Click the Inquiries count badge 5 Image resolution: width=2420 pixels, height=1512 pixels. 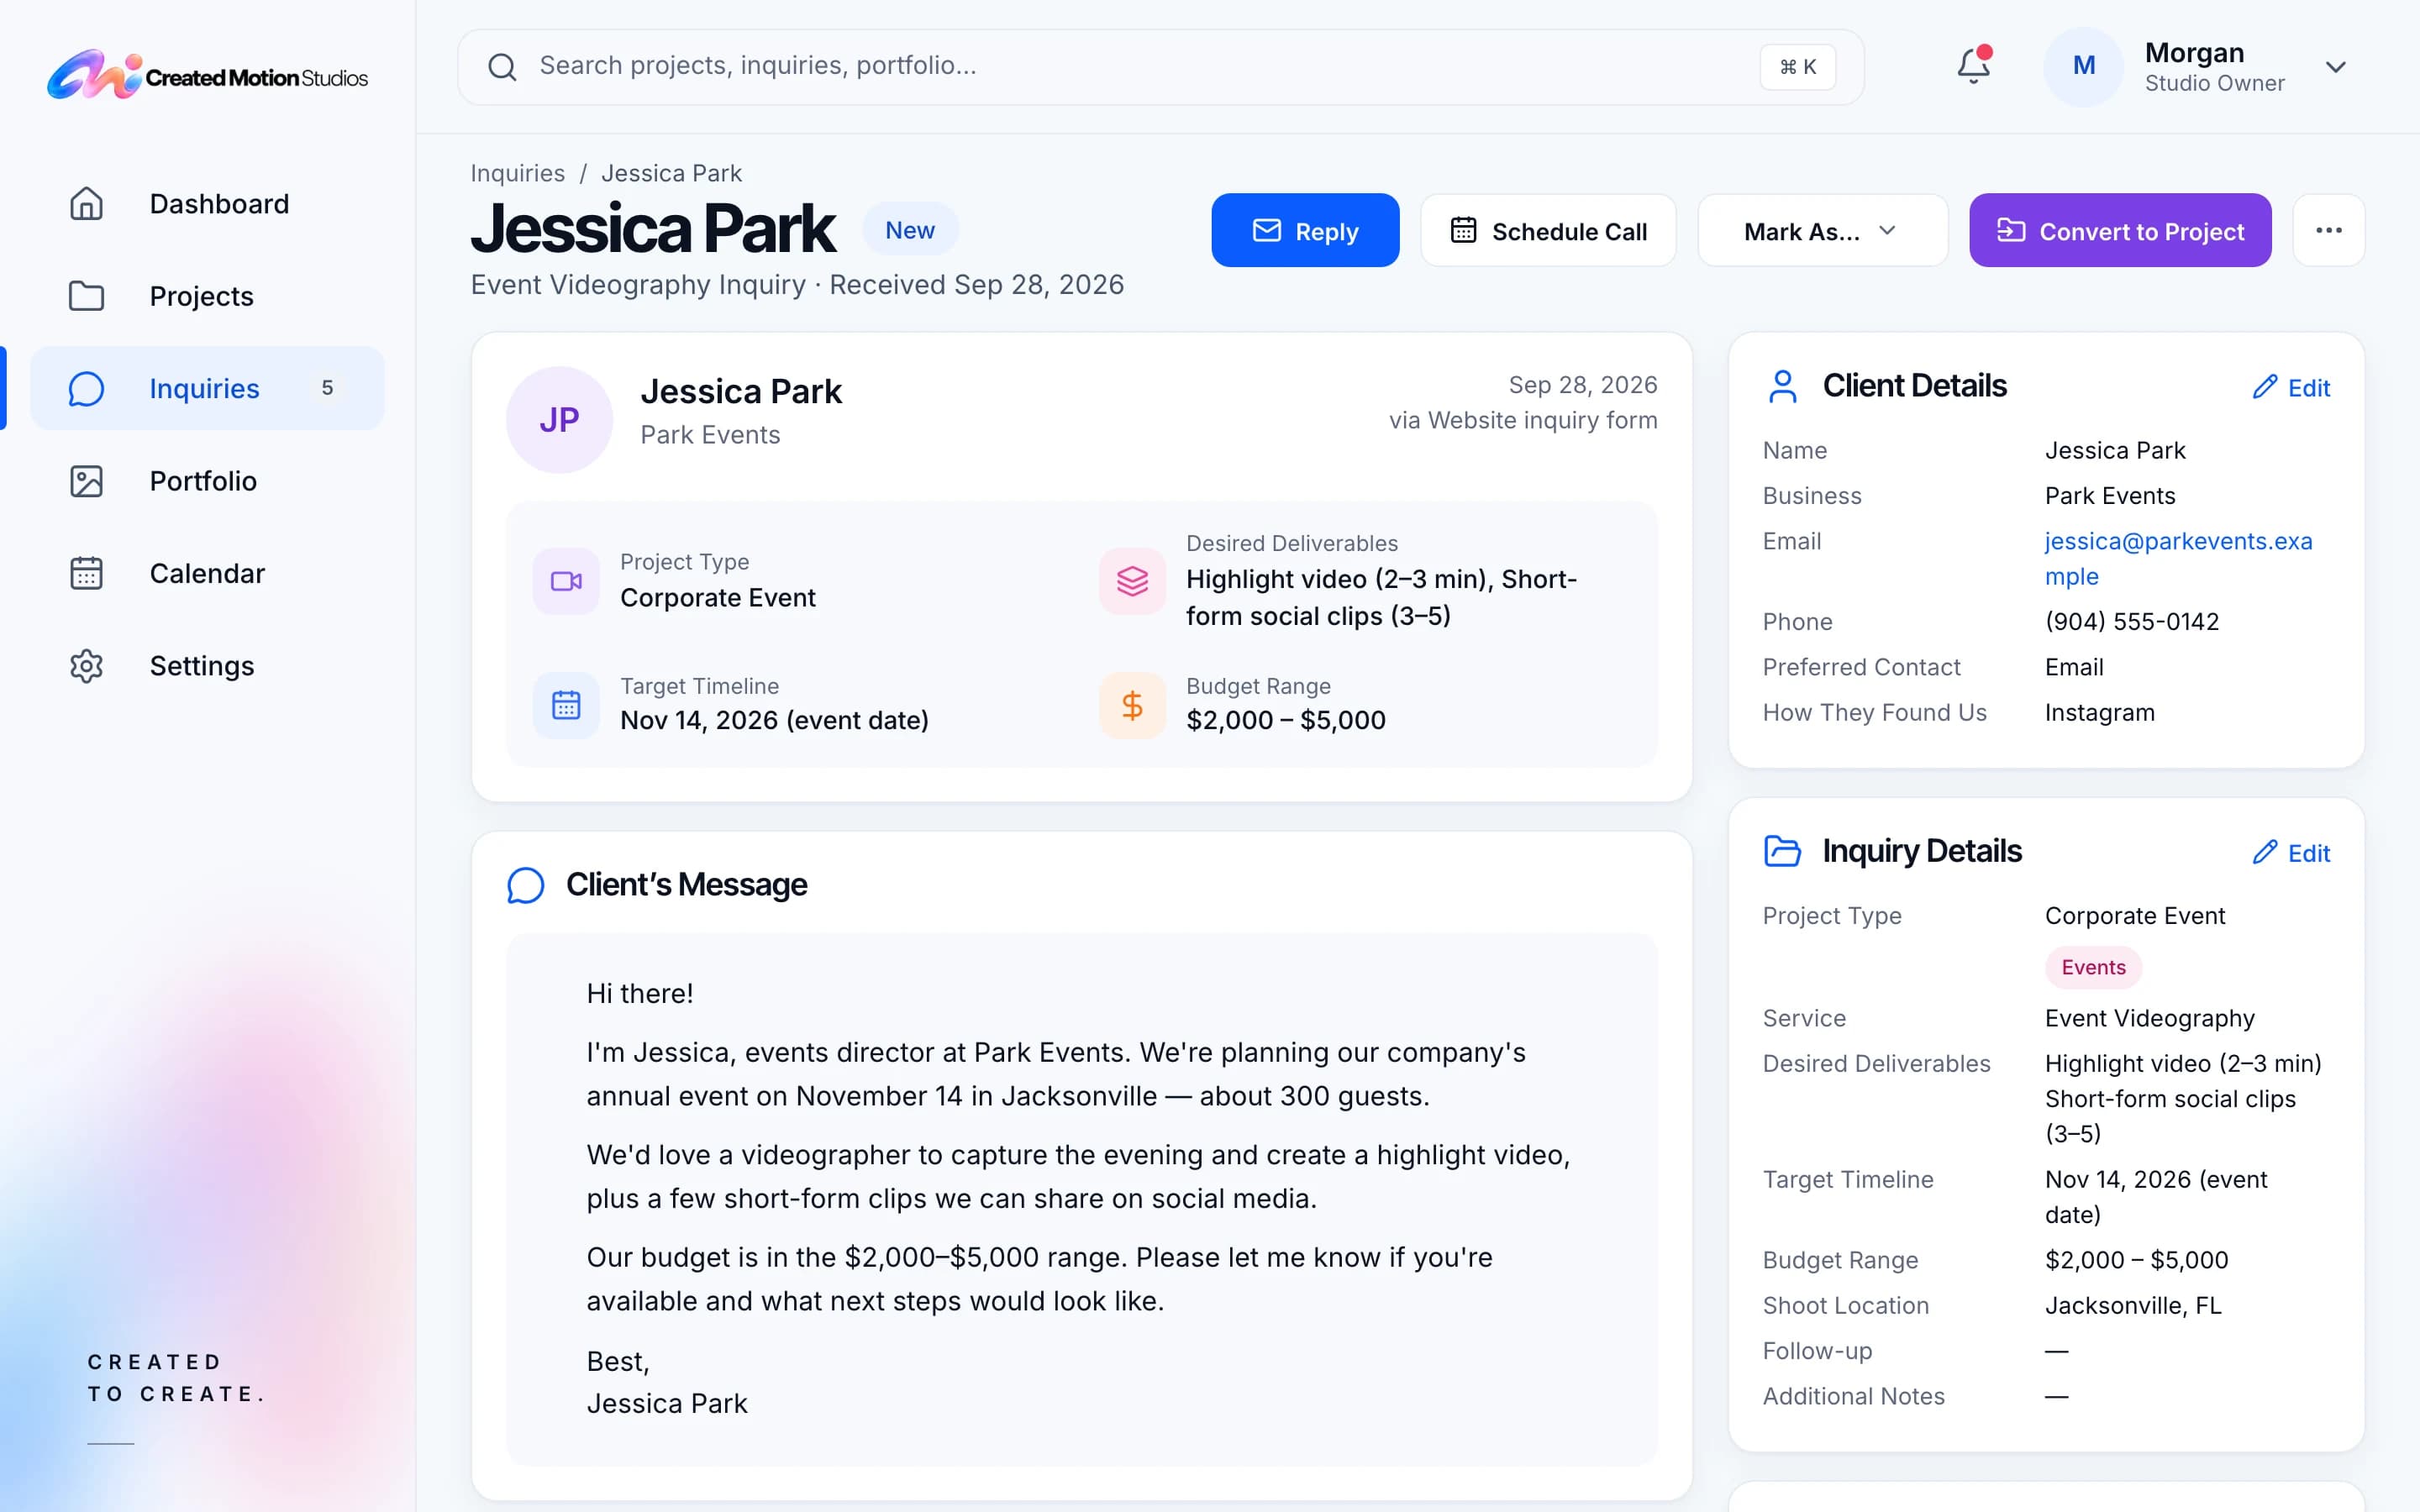point(327,388)
